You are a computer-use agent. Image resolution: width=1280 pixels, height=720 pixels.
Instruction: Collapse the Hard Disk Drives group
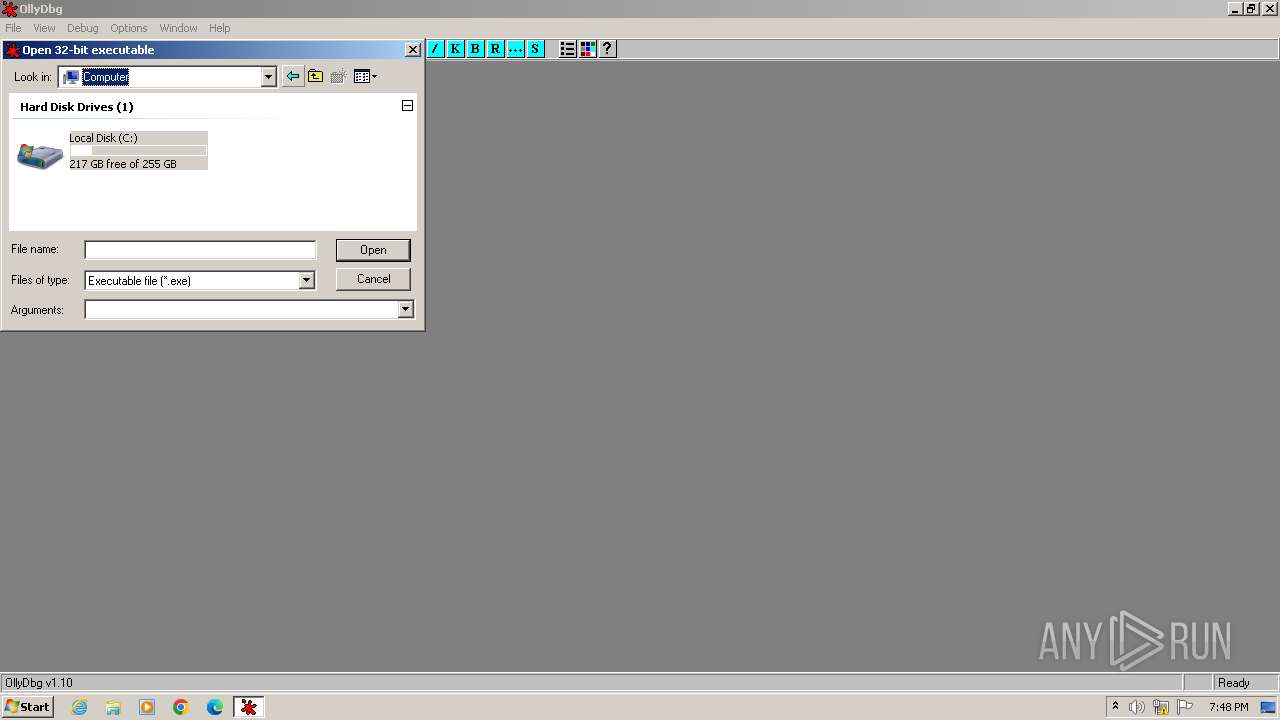click(x=407, y=106)
